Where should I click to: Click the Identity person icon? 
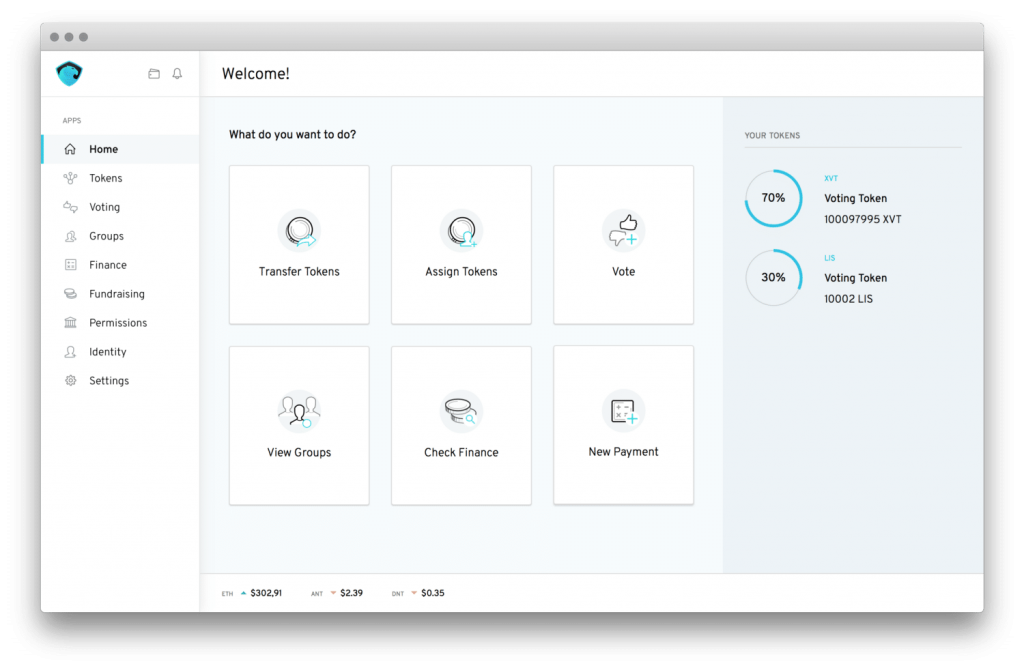pyautogui.click(x=70, y=352)
